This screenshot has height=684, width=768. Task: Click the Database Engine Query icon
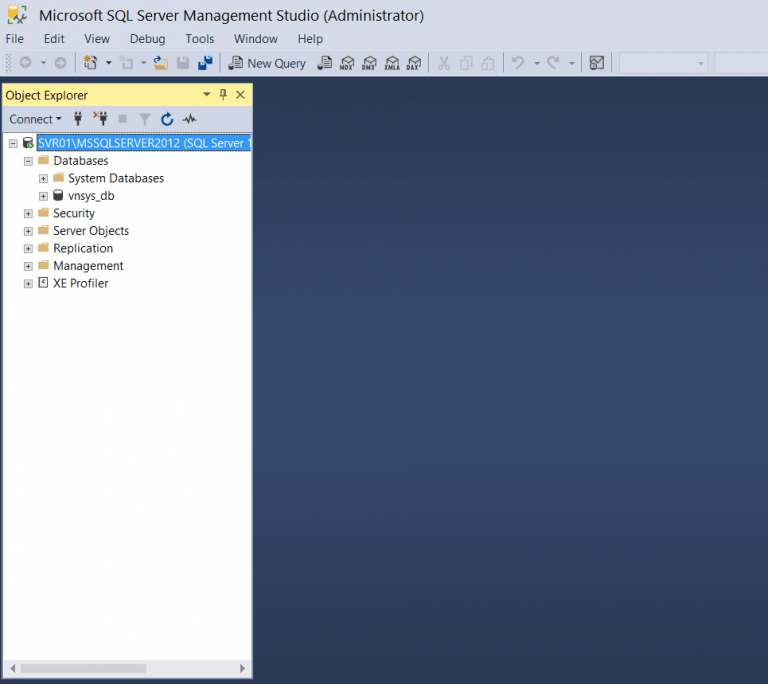(324, 63)
